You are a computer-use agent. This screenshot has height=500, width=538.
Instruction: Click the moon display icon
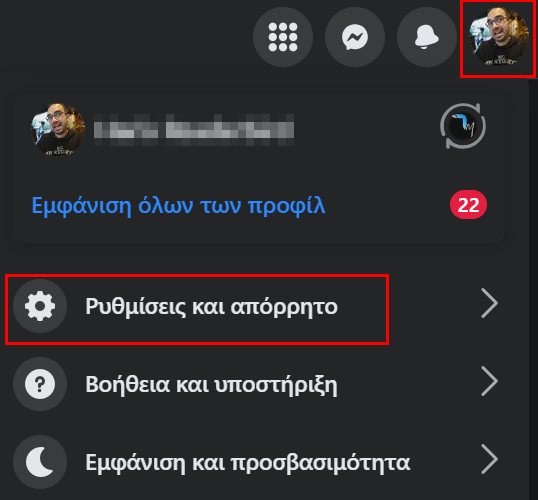40,462
